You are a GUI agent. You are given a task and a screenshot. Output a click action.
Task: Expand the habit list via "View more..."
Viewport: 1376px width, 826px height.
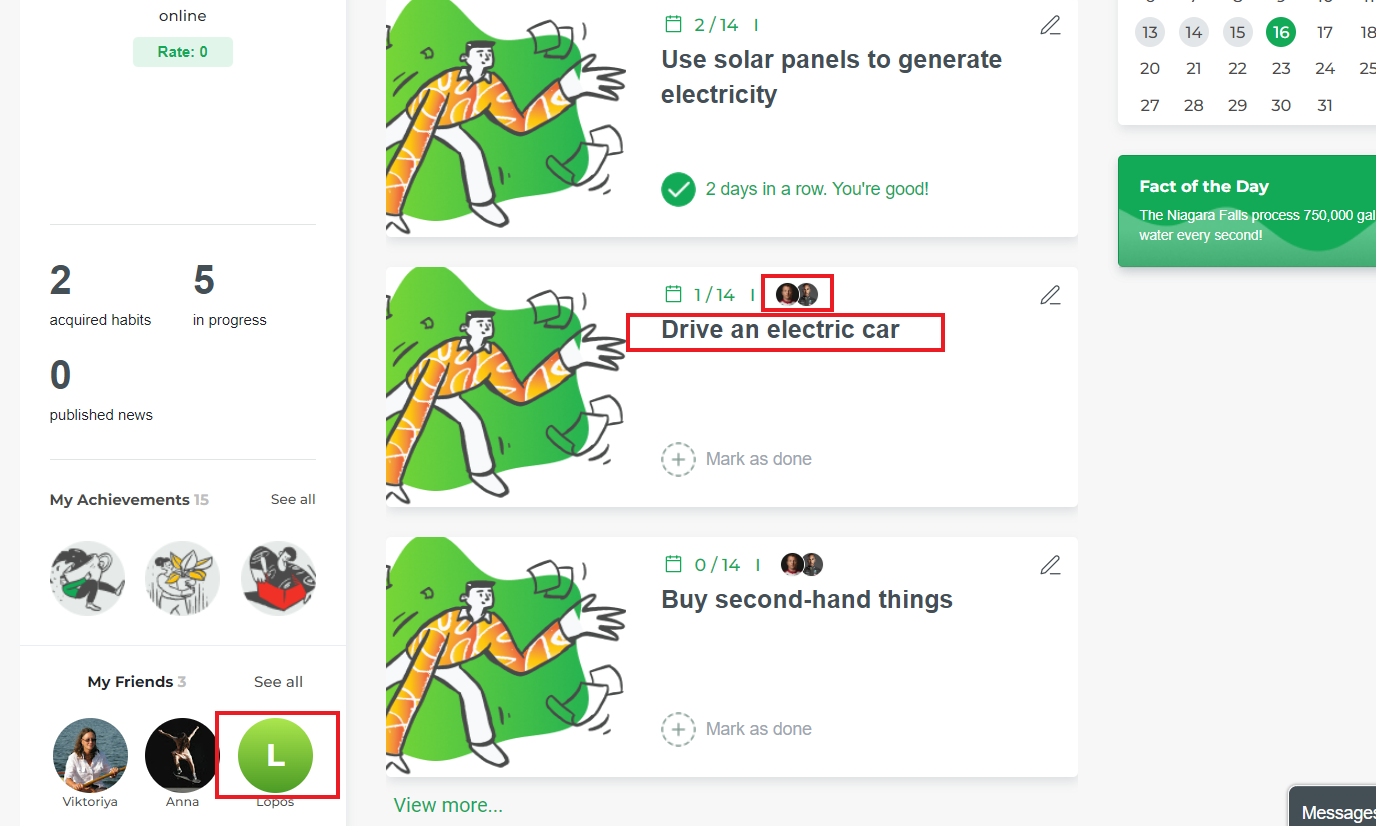(x=447, y=804)
